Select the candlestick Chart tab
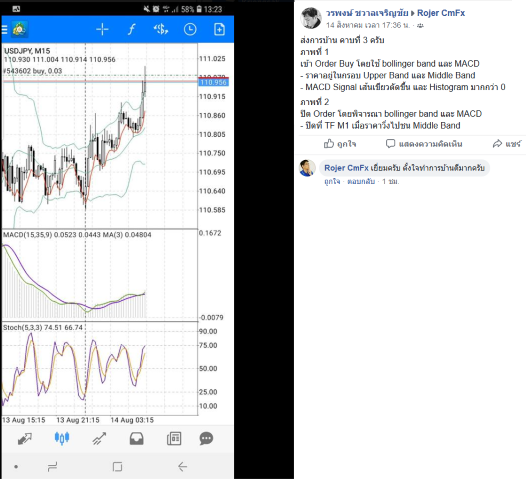The width and height of the screenshot is (526, 480). pos(62,438)
